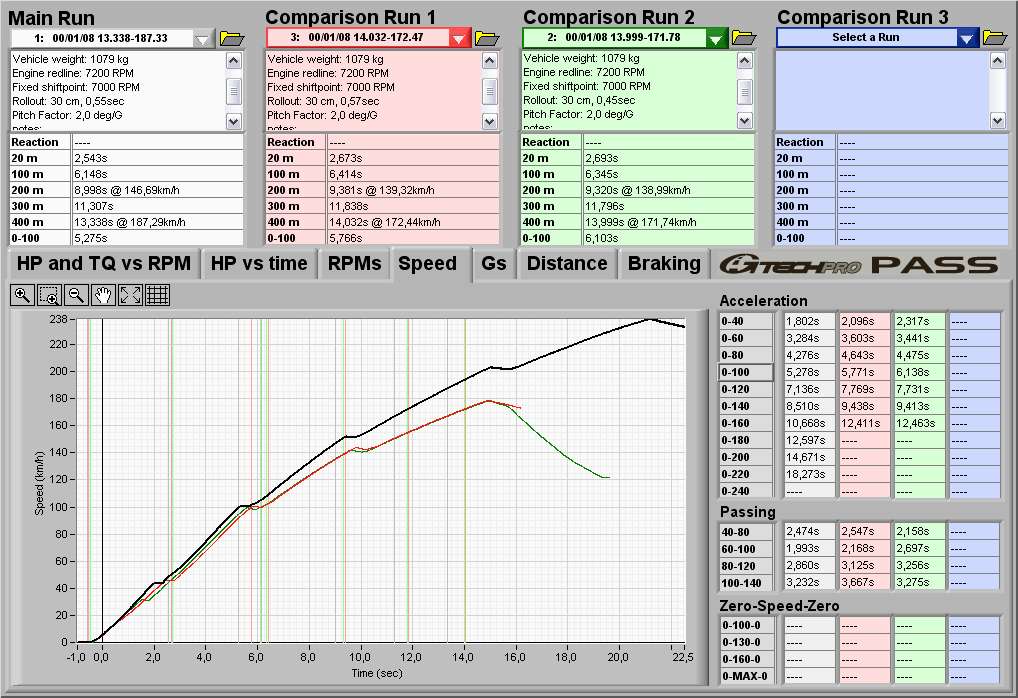Toggle the chart grid lines icon
Viewport: 1018px width, 698px height.
pyautogui.click(x=157, y=294)
